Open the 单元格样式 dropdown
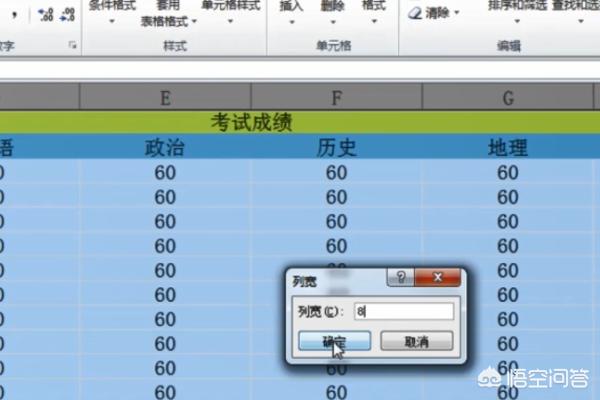 click(x=230, y=19)
